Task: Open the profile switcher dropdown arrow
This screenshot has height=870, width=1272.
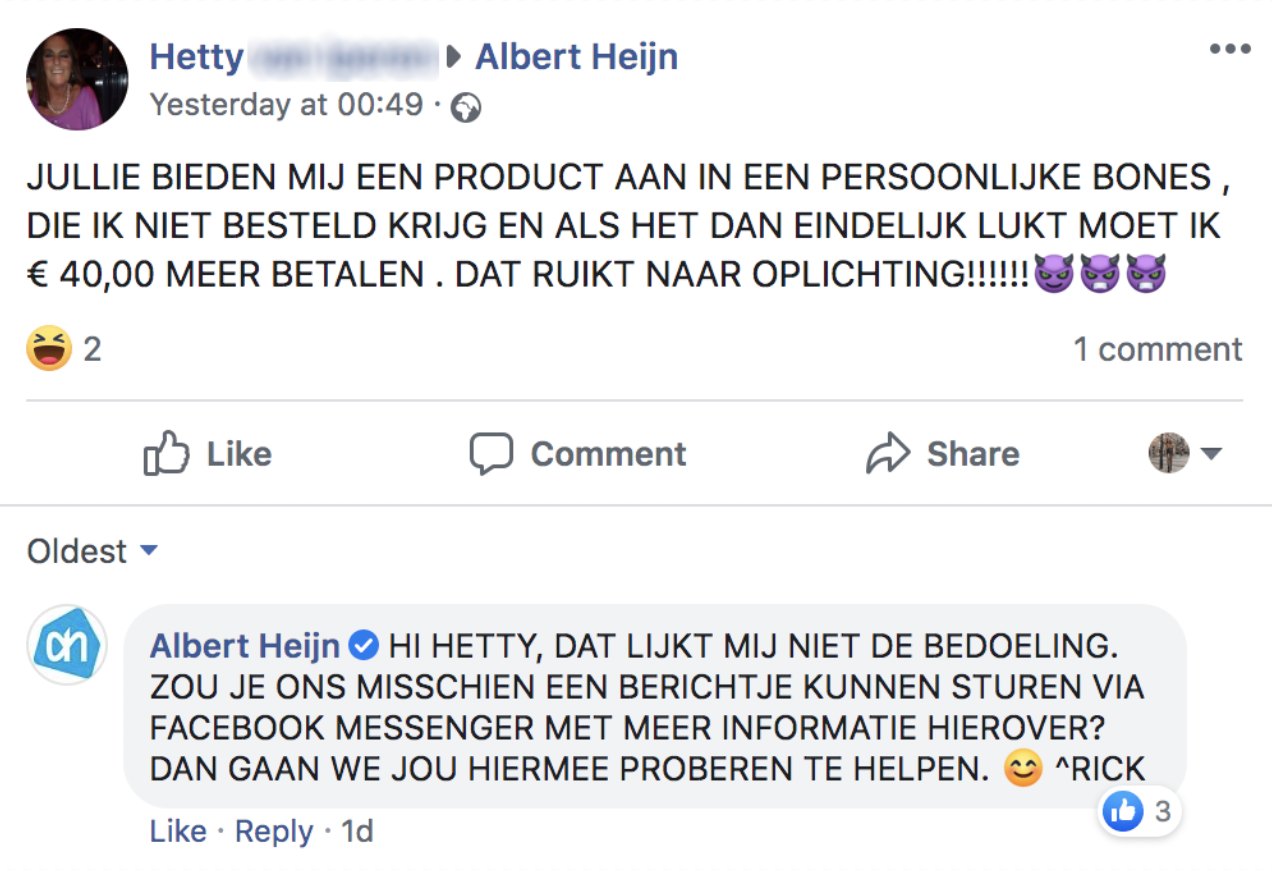Action: click(1211, 454)
